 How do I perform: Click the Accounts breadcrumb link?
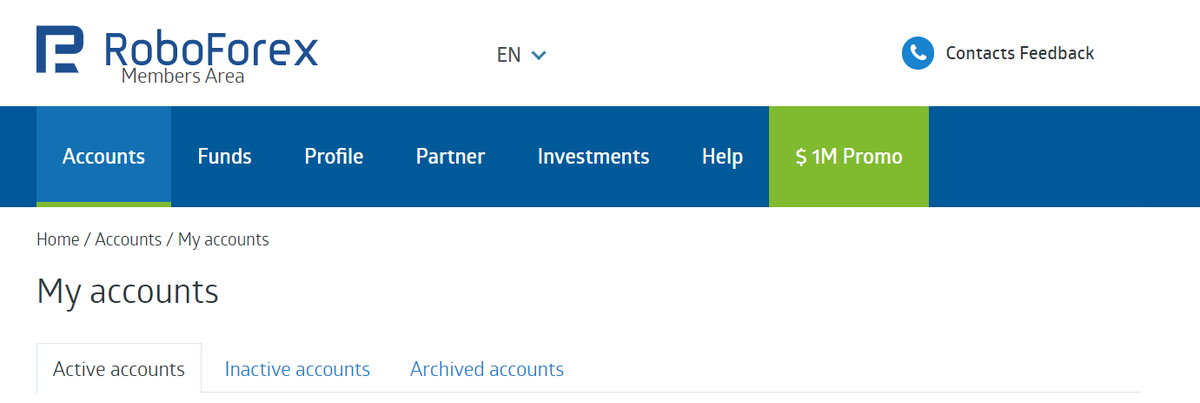[128, 239]
